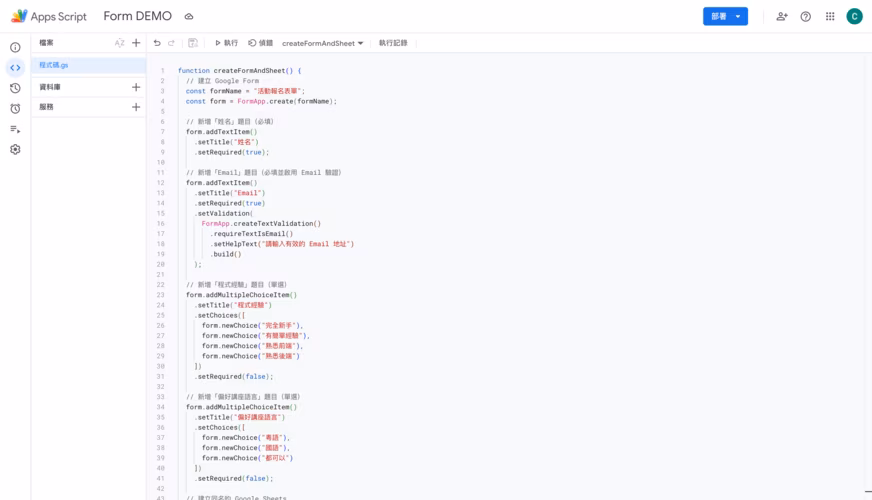
Task: Click the setHelpText line in code
Action: pos(282,244)
